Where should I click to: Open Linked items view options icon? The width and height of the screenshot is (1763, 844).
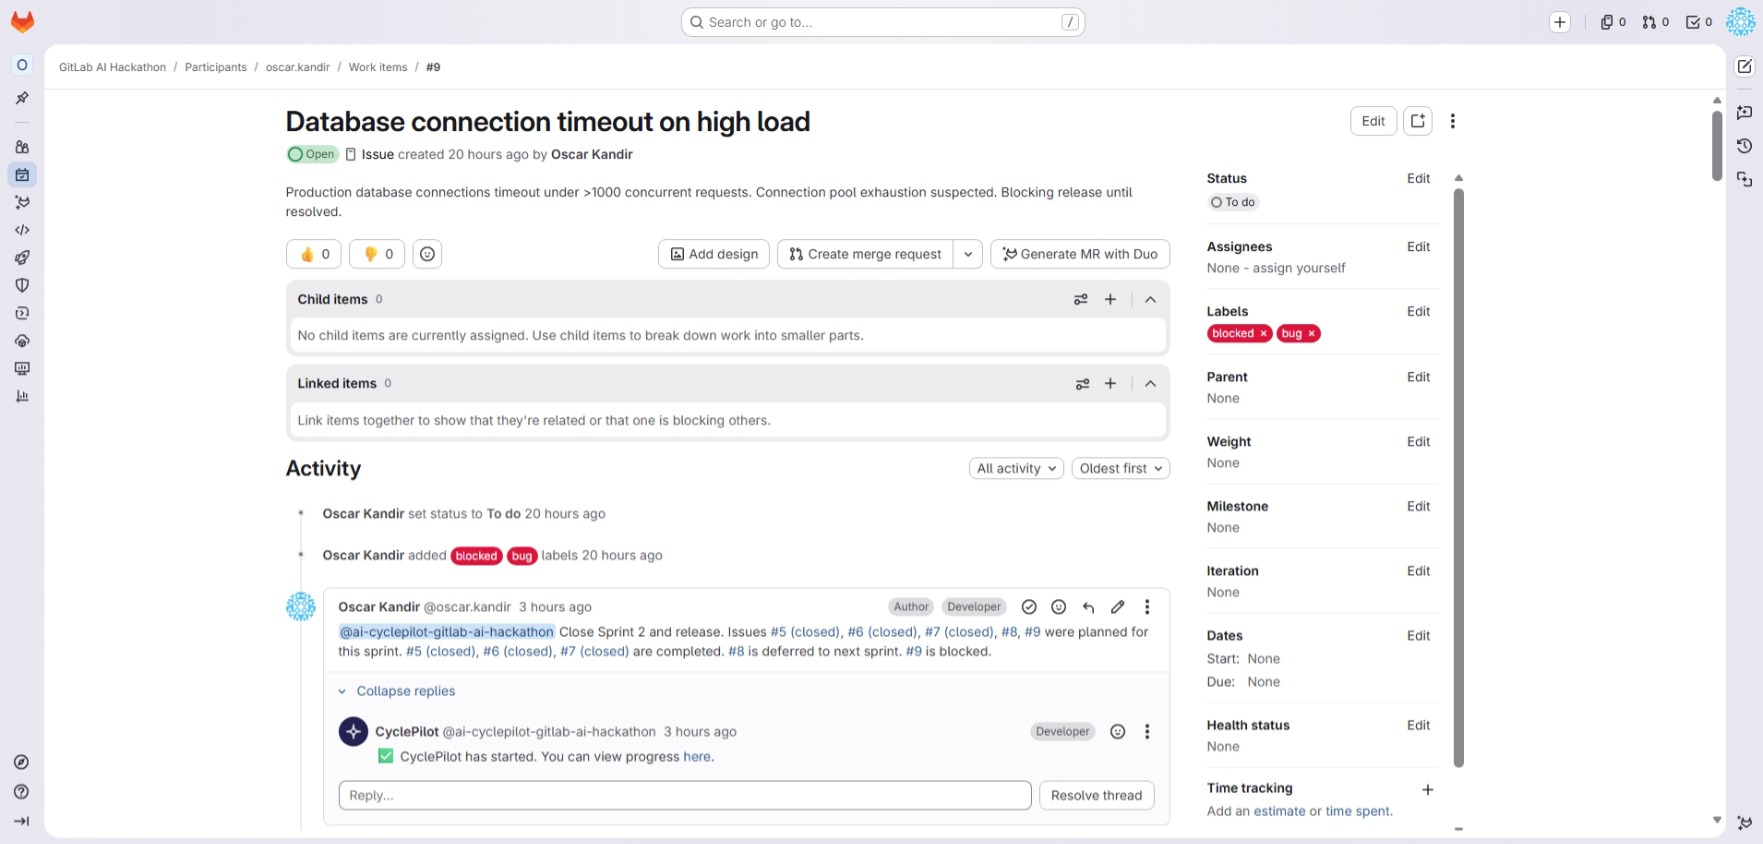pos(1082,384)
